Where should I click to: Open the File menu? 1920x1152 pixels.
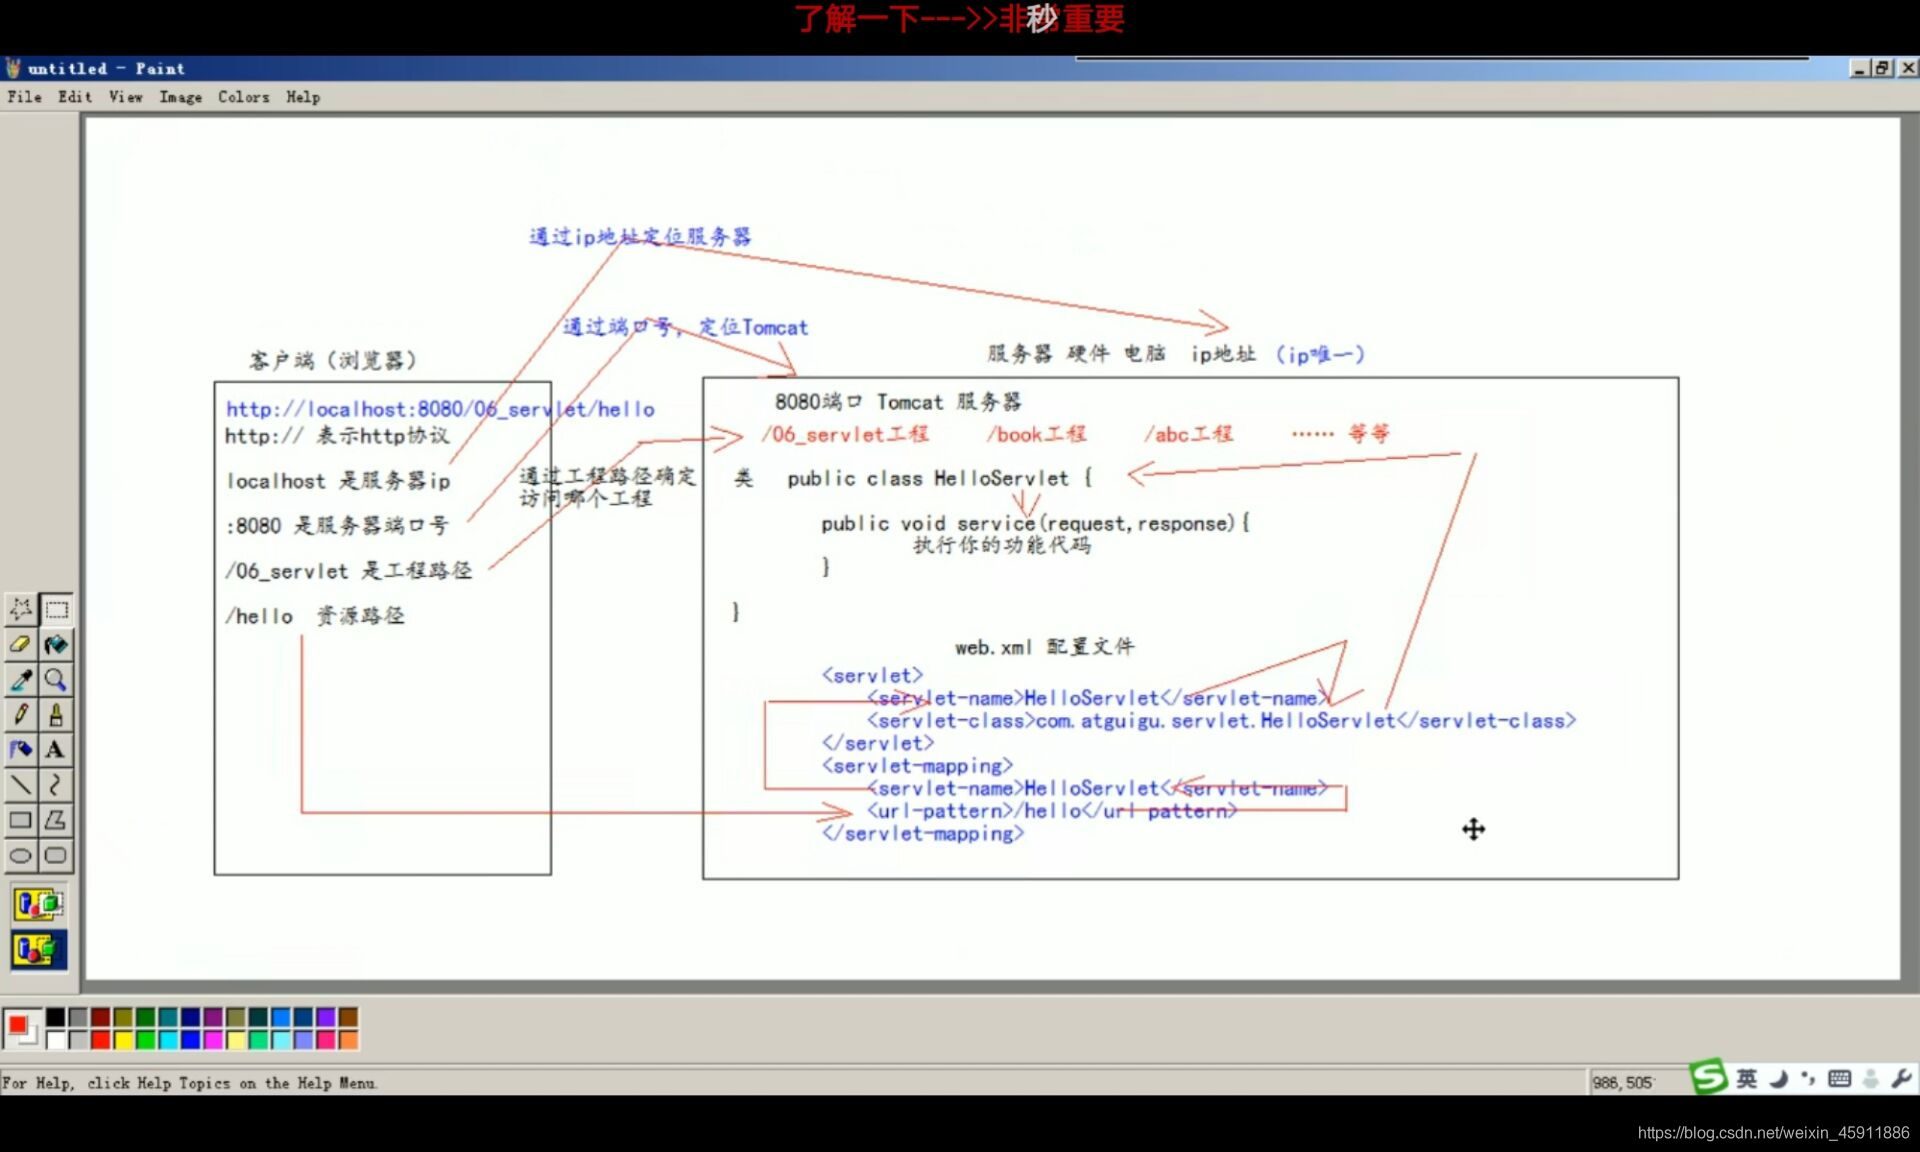[25, 97]
